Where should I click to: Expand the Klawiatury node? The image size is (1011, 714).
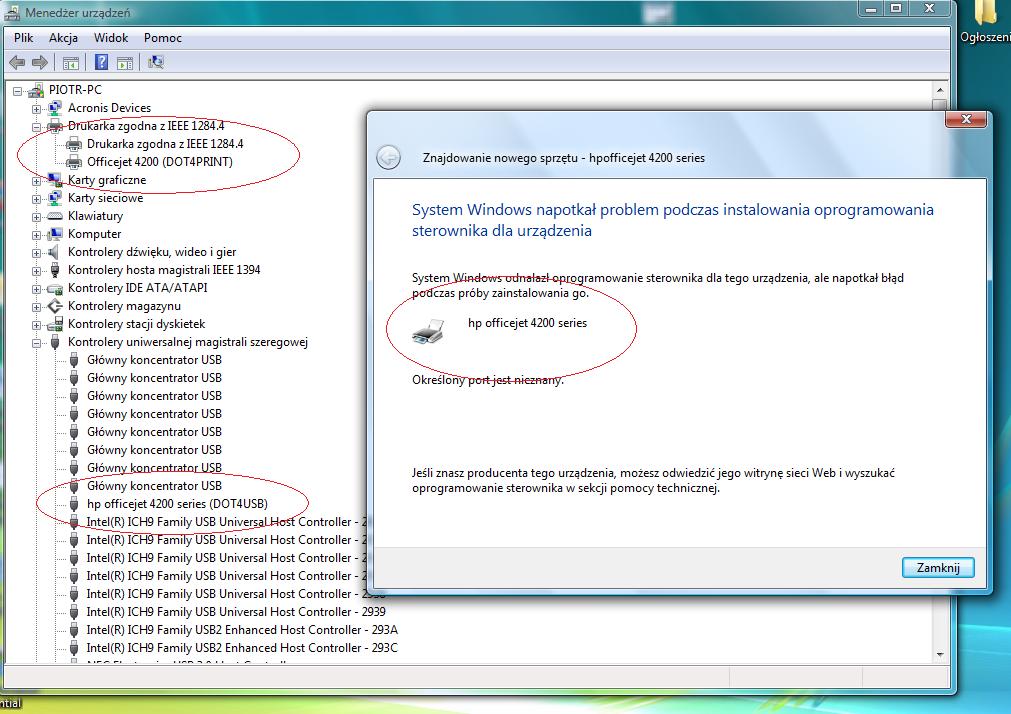coord(37,217)
